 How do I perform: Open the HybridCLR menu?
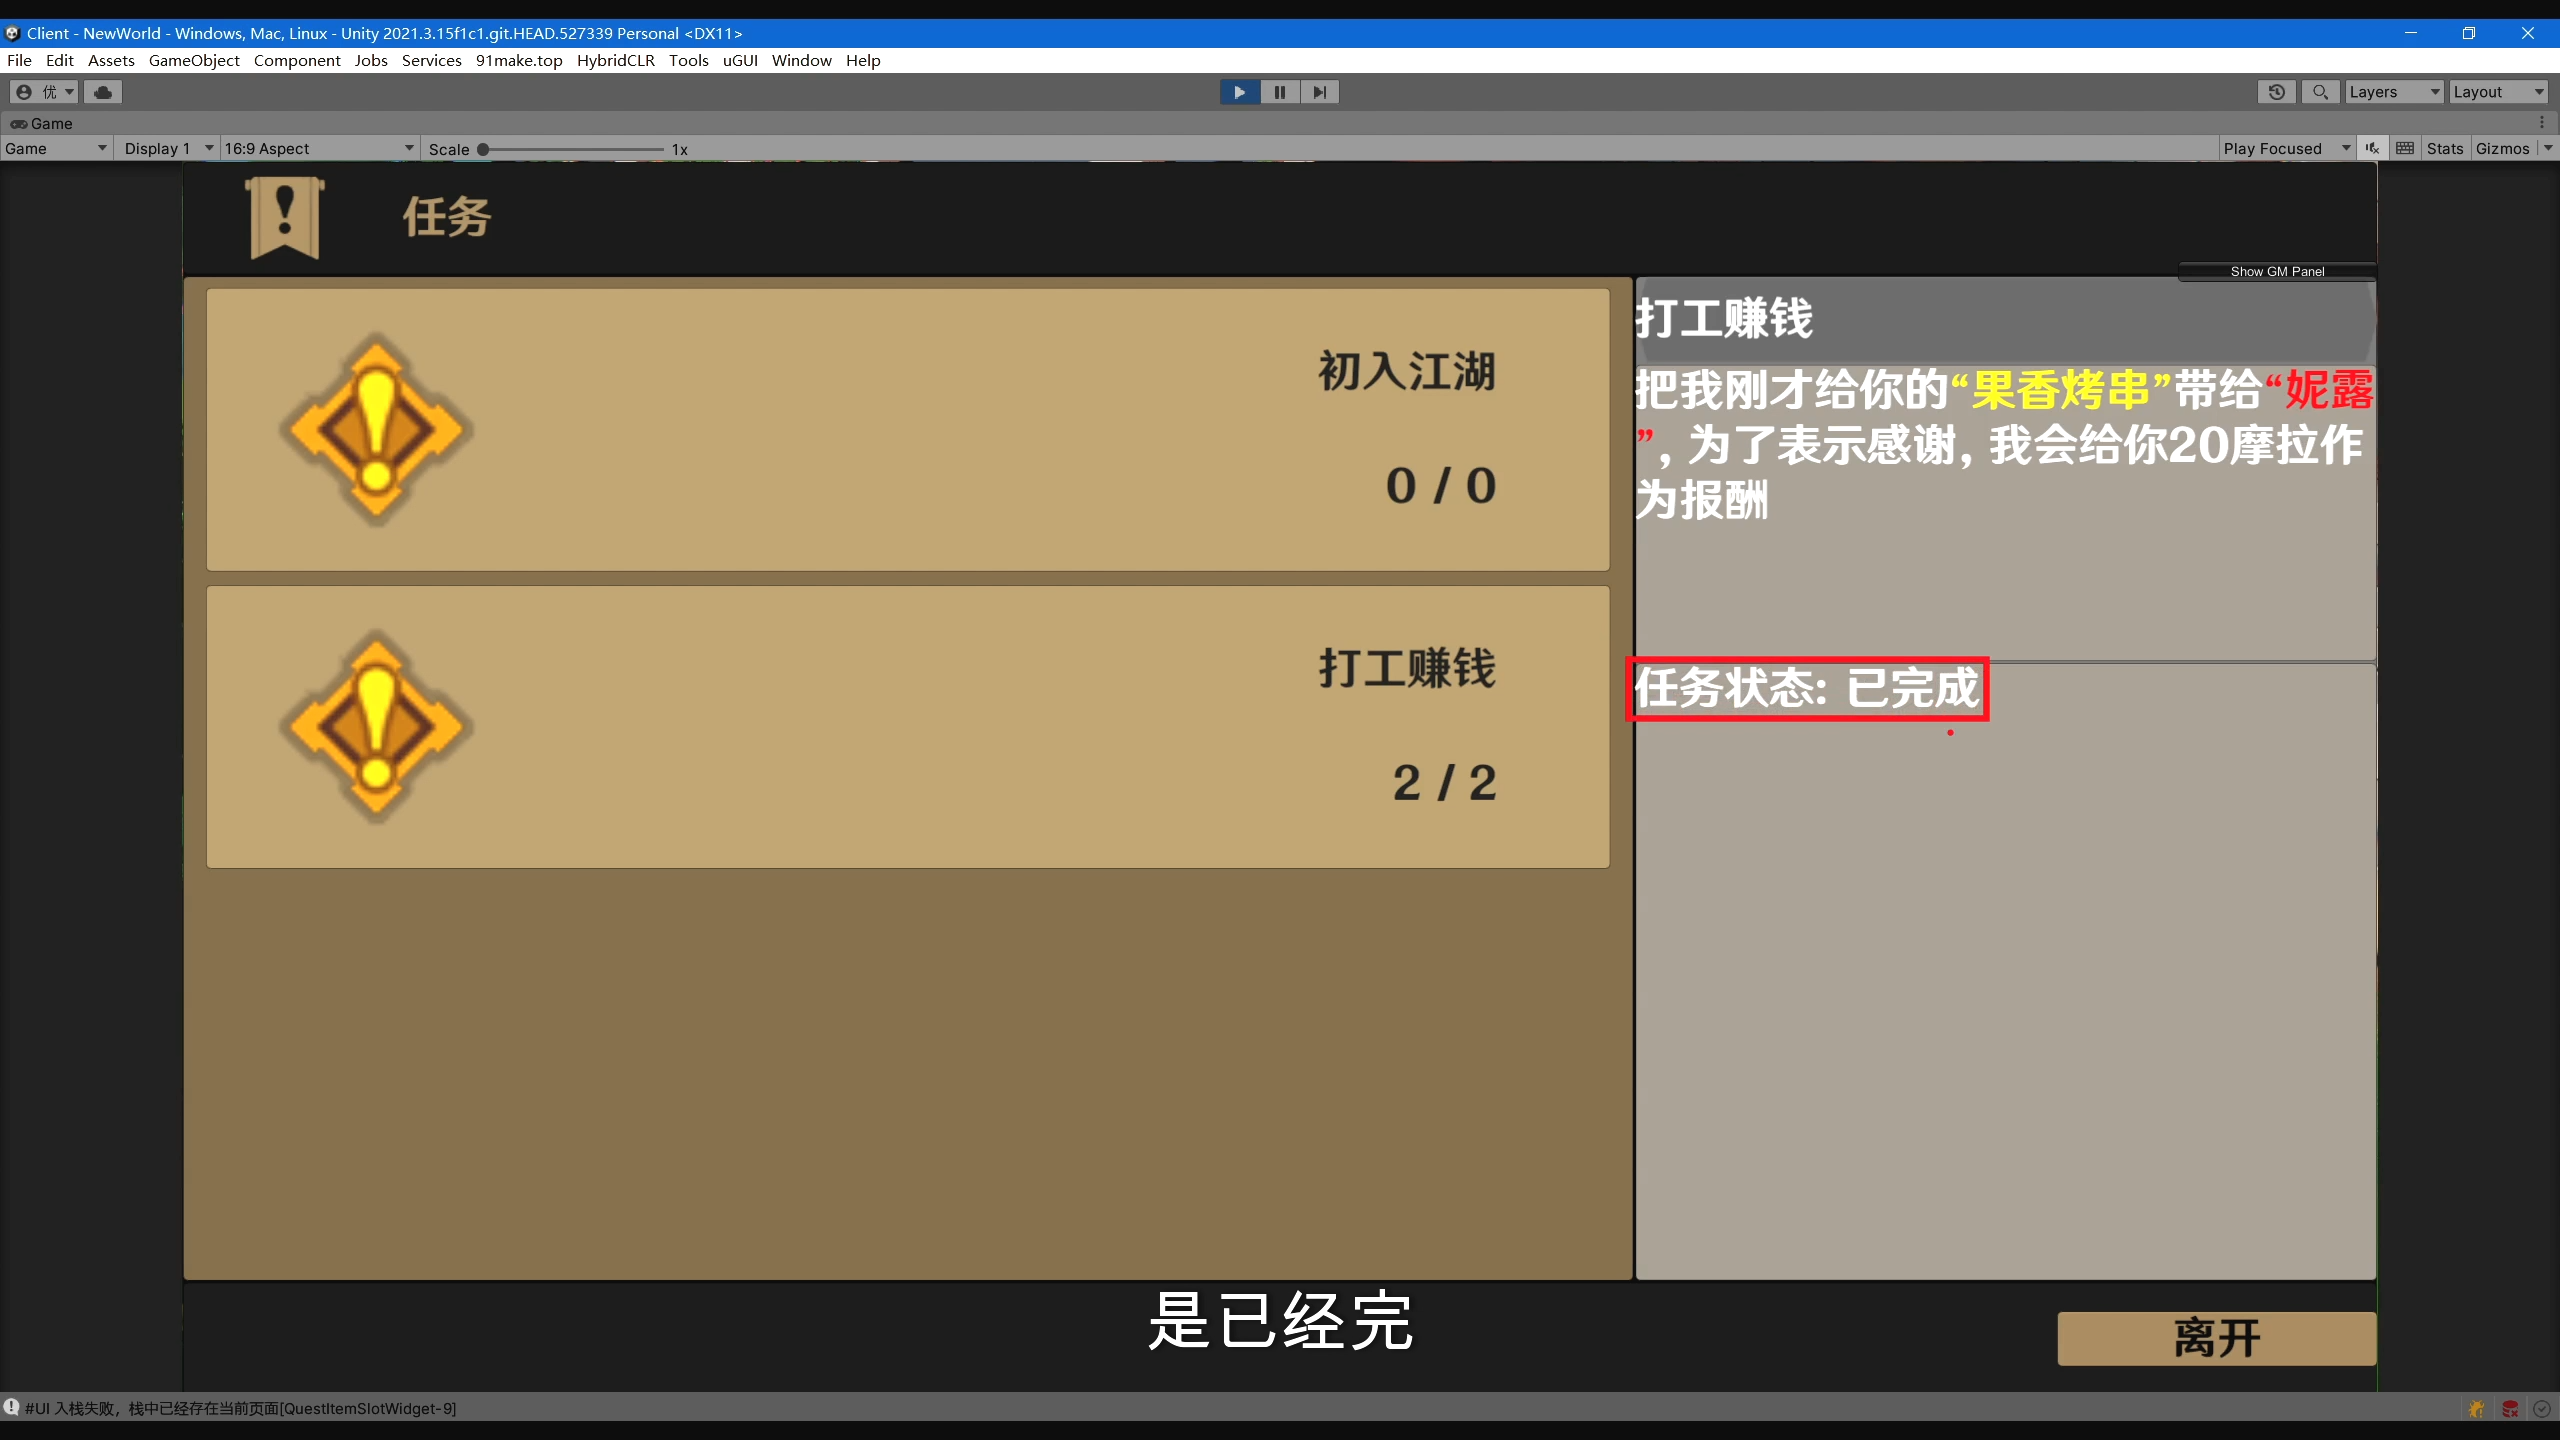coord(615,60)
